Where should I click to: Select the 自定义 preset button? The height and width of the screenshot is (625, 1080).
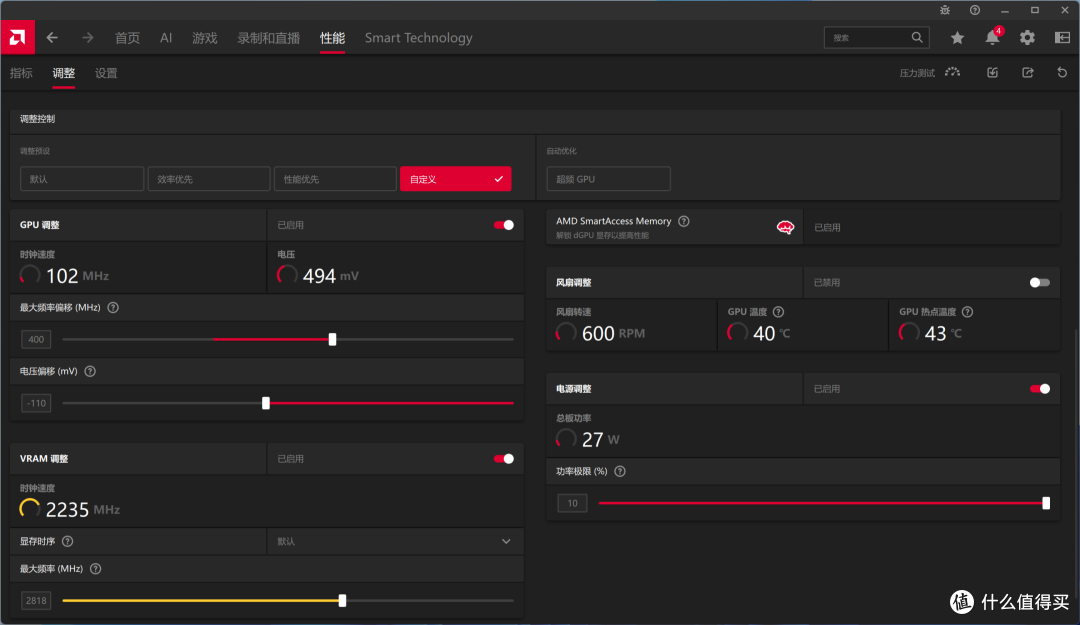(x=455, y=178)
